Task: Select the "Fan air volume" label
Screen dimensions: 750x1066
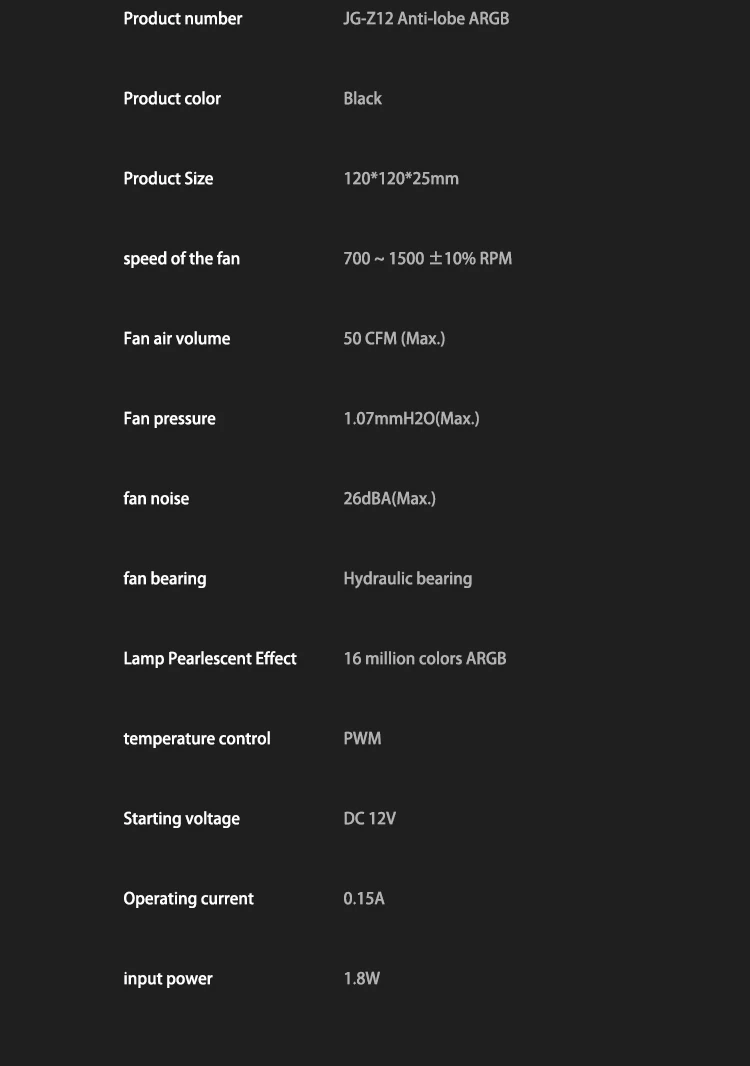Action: (176, 339)
